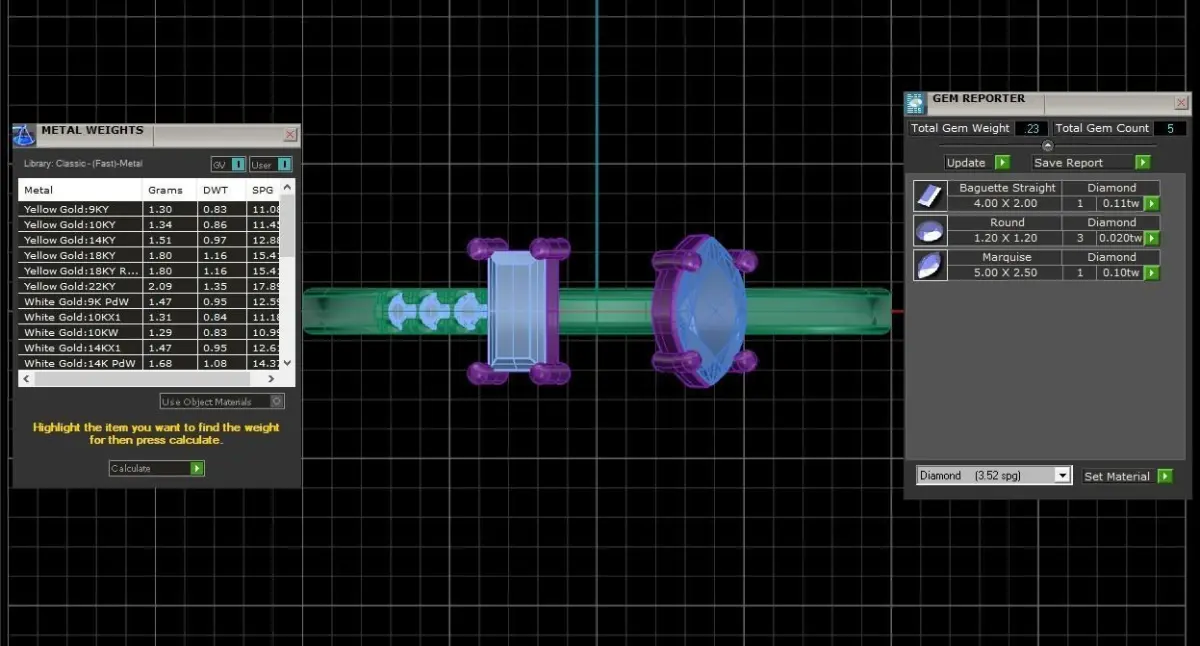Select the White Gold:10KW row
1200x646 pixels.
[149, 332]
